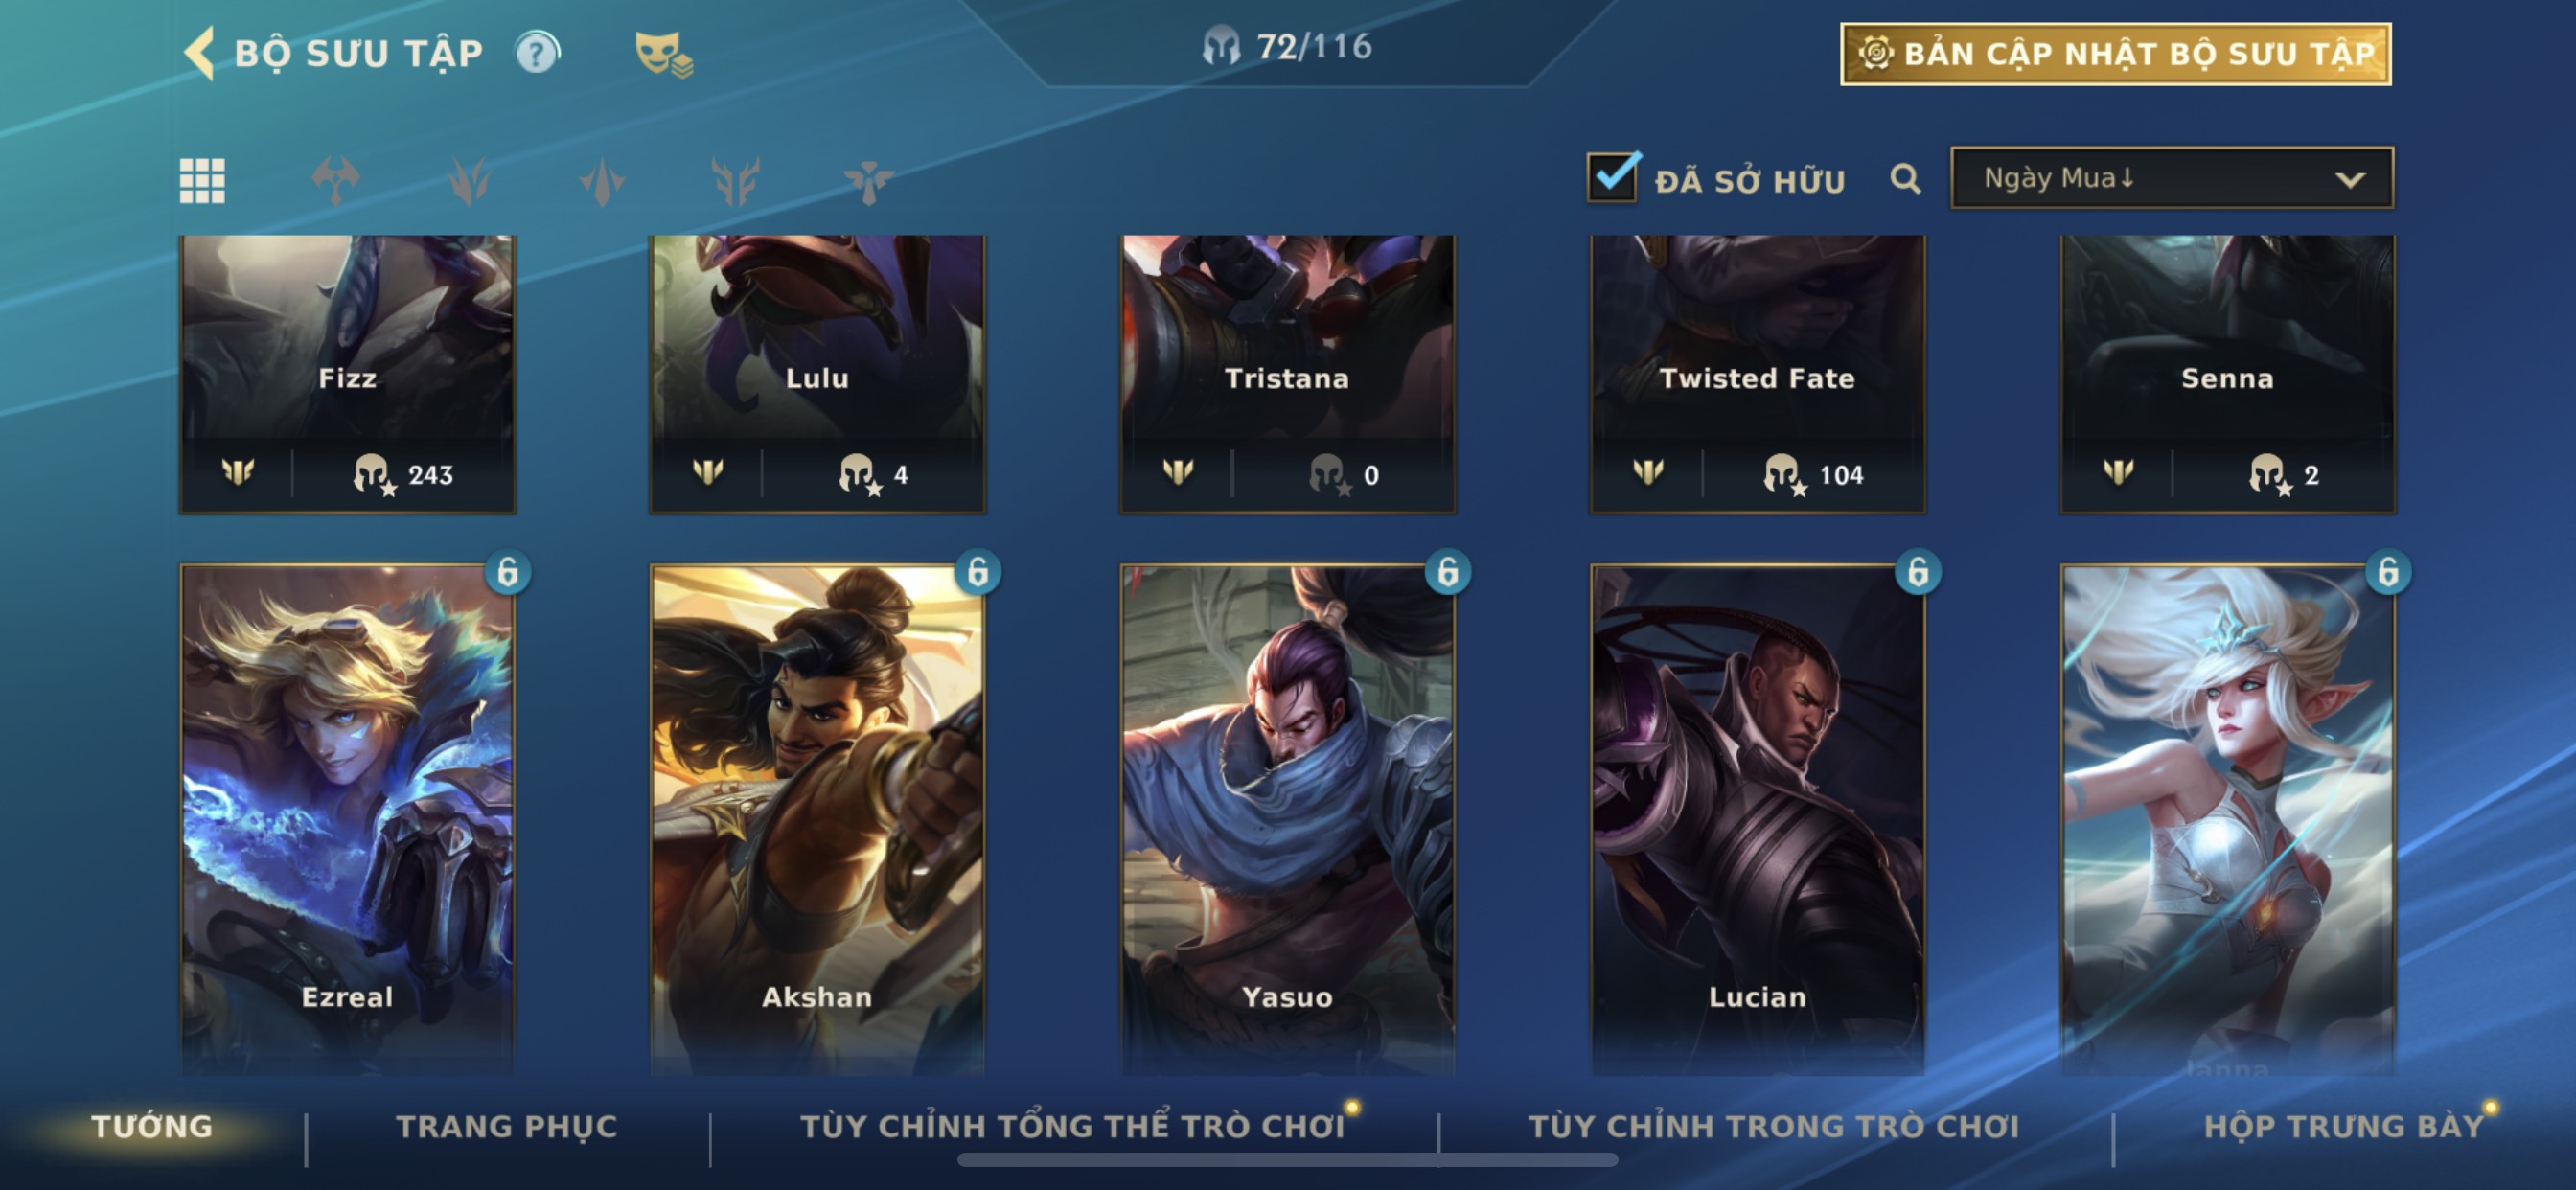
Task: Switch to the Trang Phục tab
Action: [507, 1126]
